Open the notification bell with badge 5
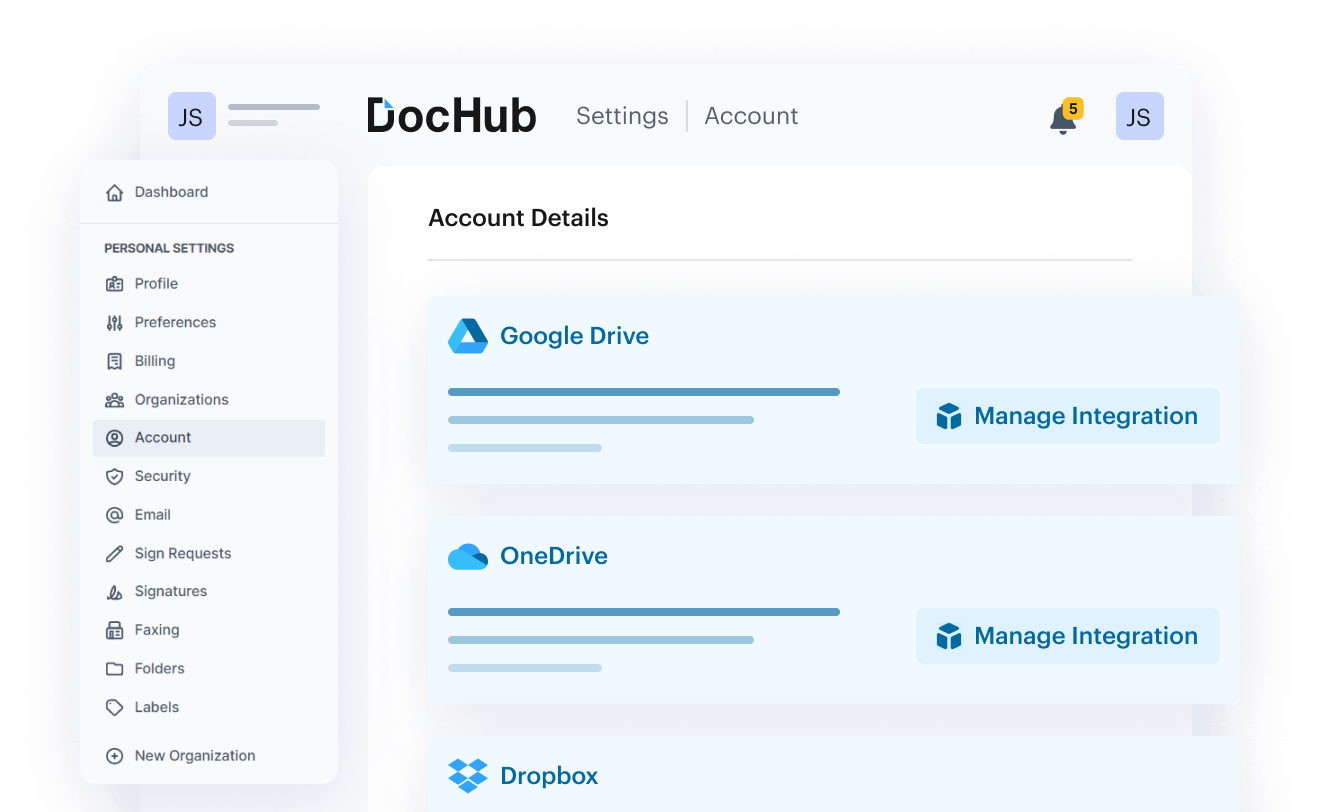 pyautogui.click(x=1062, y=117)
